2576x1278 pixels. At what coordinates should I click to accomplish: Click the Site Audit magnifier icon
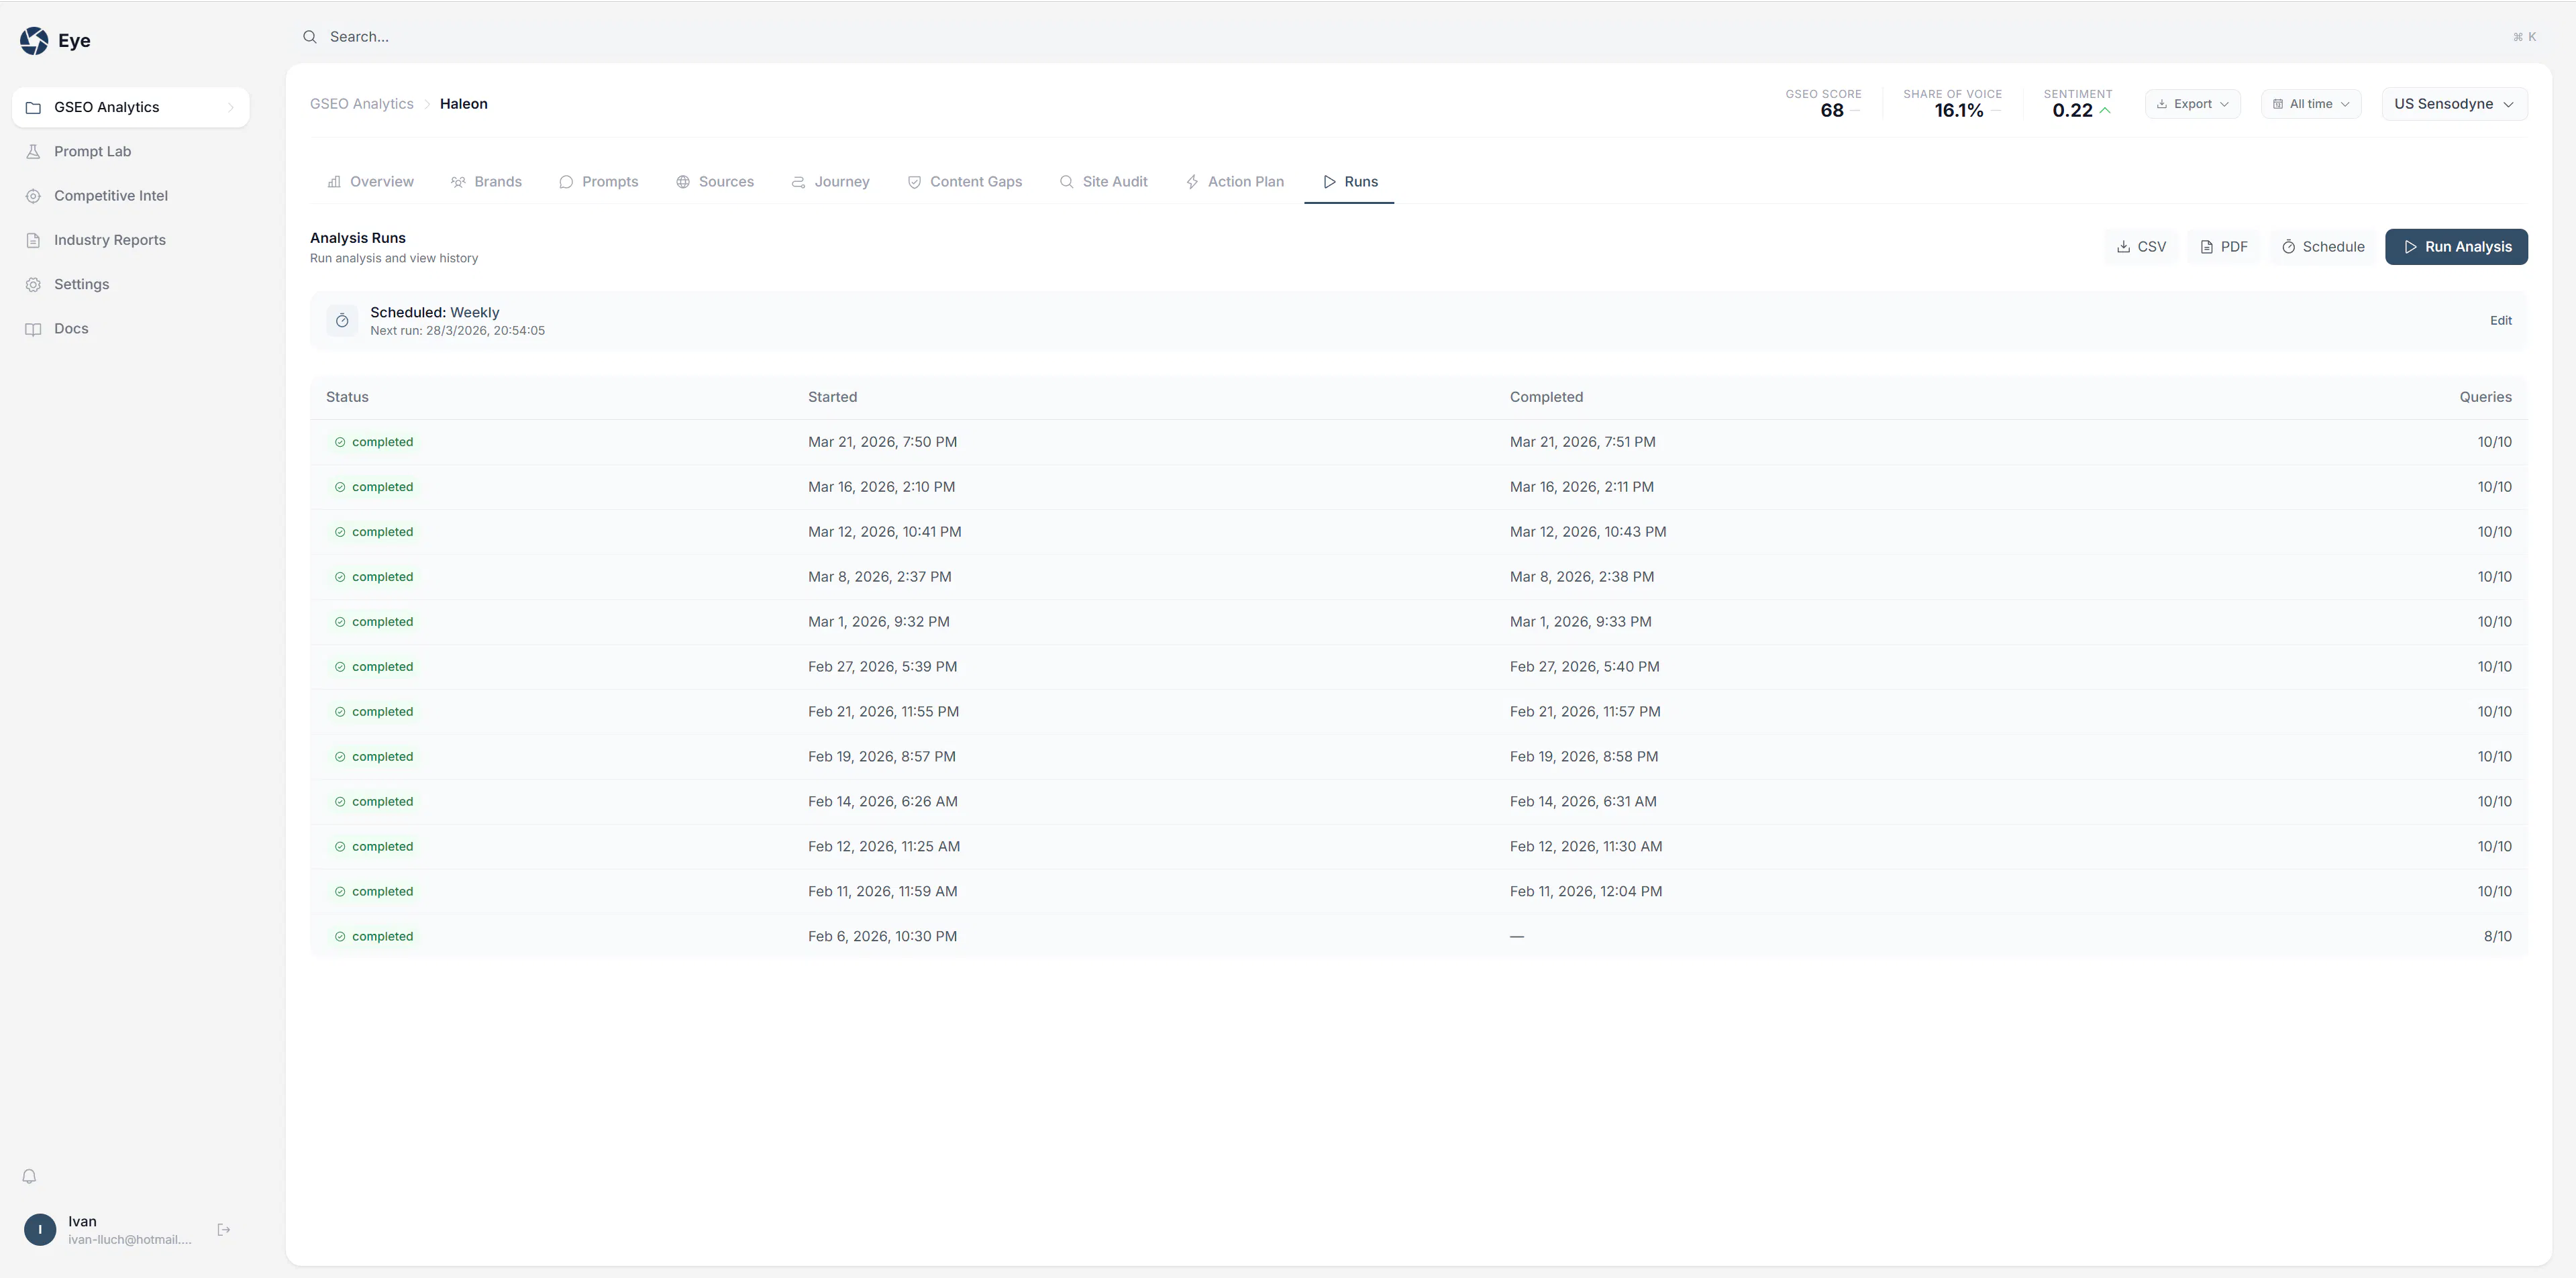click(1066, 182)
